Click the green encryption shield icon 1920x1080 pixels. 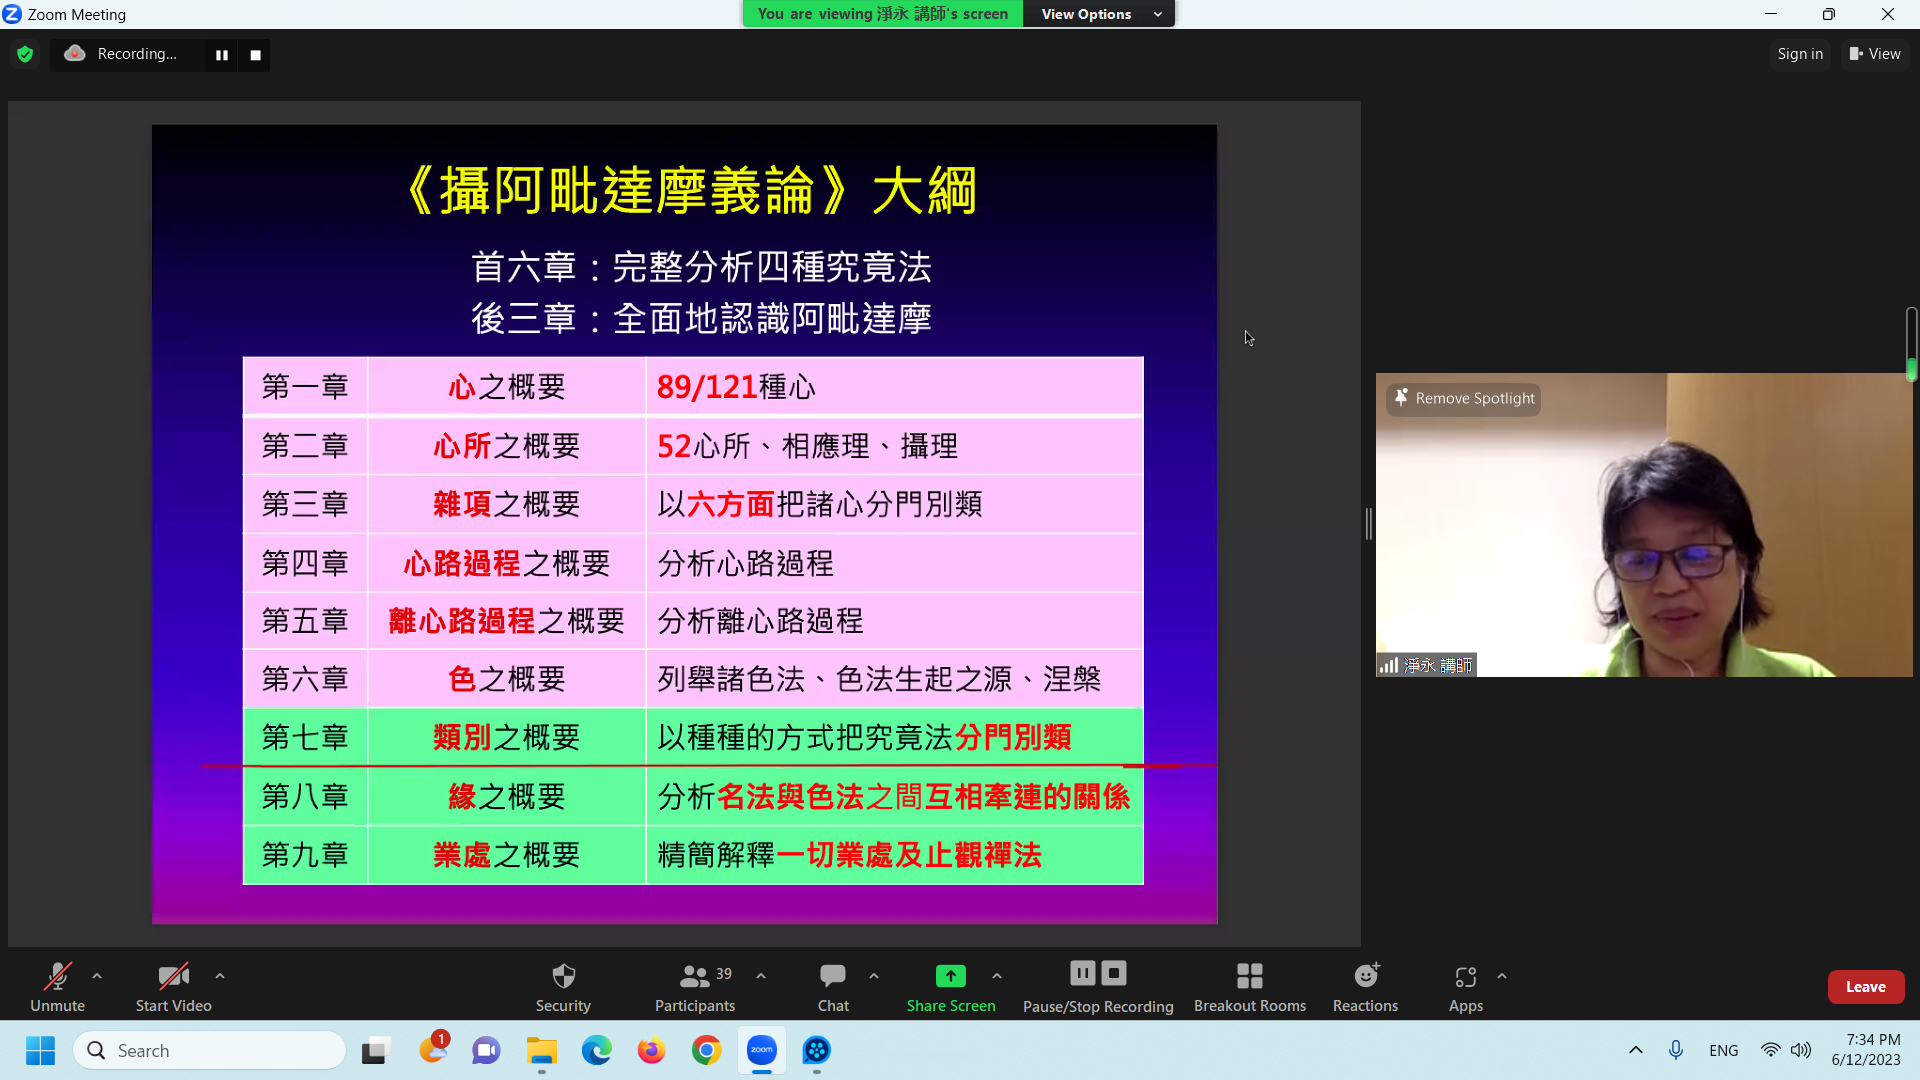[x=25, y=54]
